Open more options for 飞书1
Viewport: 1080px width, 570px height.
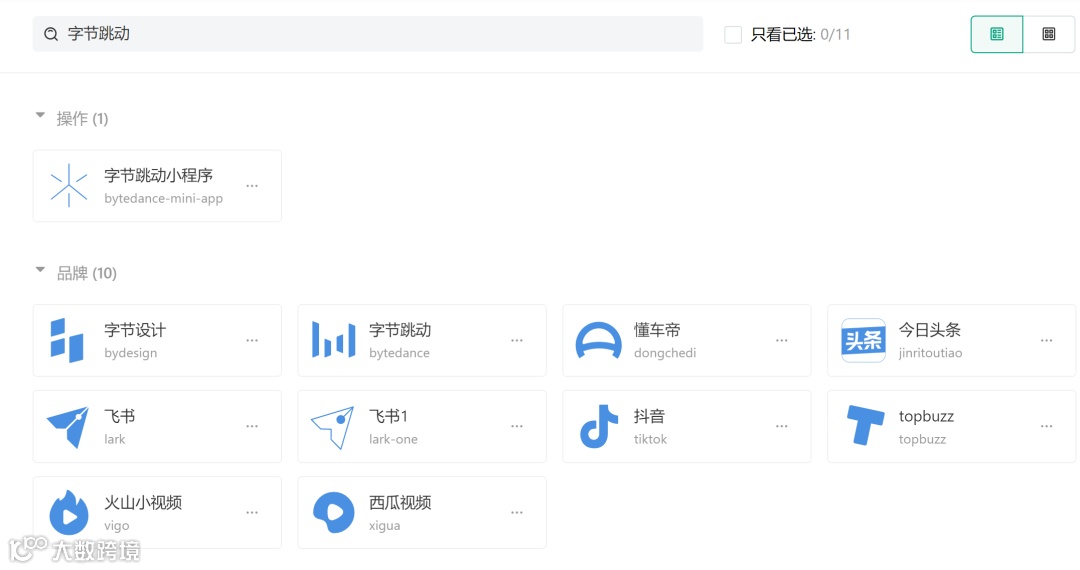pyautogui.click(x=517, y=427)
